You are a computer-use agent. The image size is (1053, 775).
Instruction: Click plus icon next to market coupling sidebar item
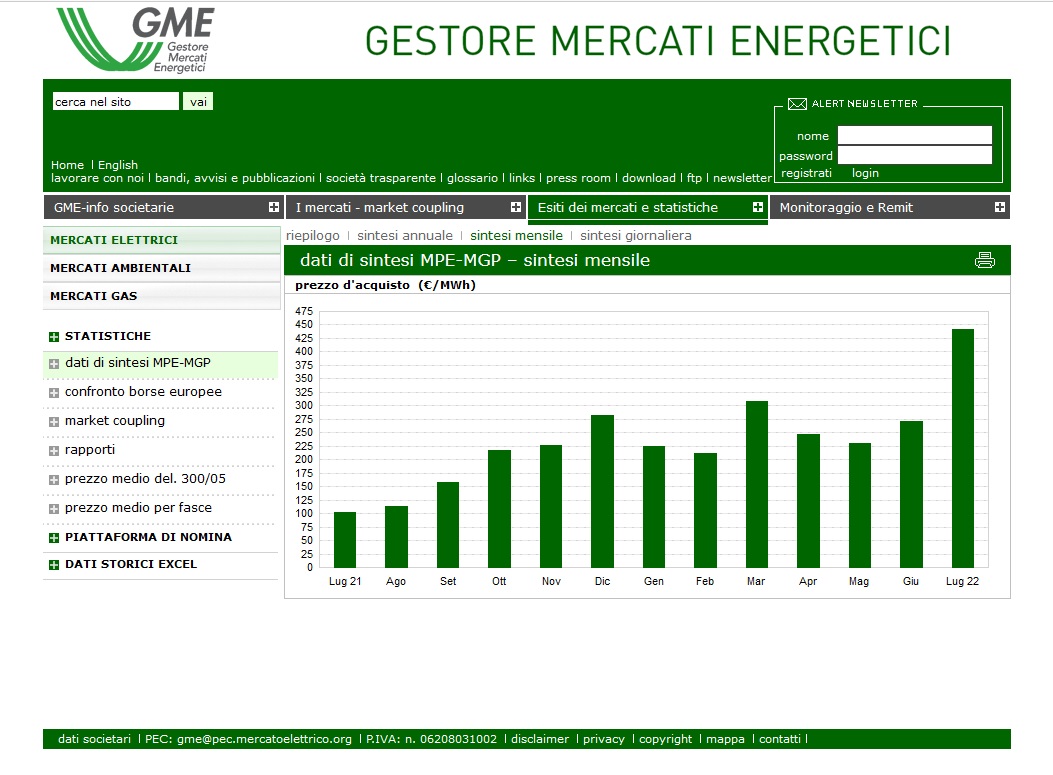(x=54, y=422)
